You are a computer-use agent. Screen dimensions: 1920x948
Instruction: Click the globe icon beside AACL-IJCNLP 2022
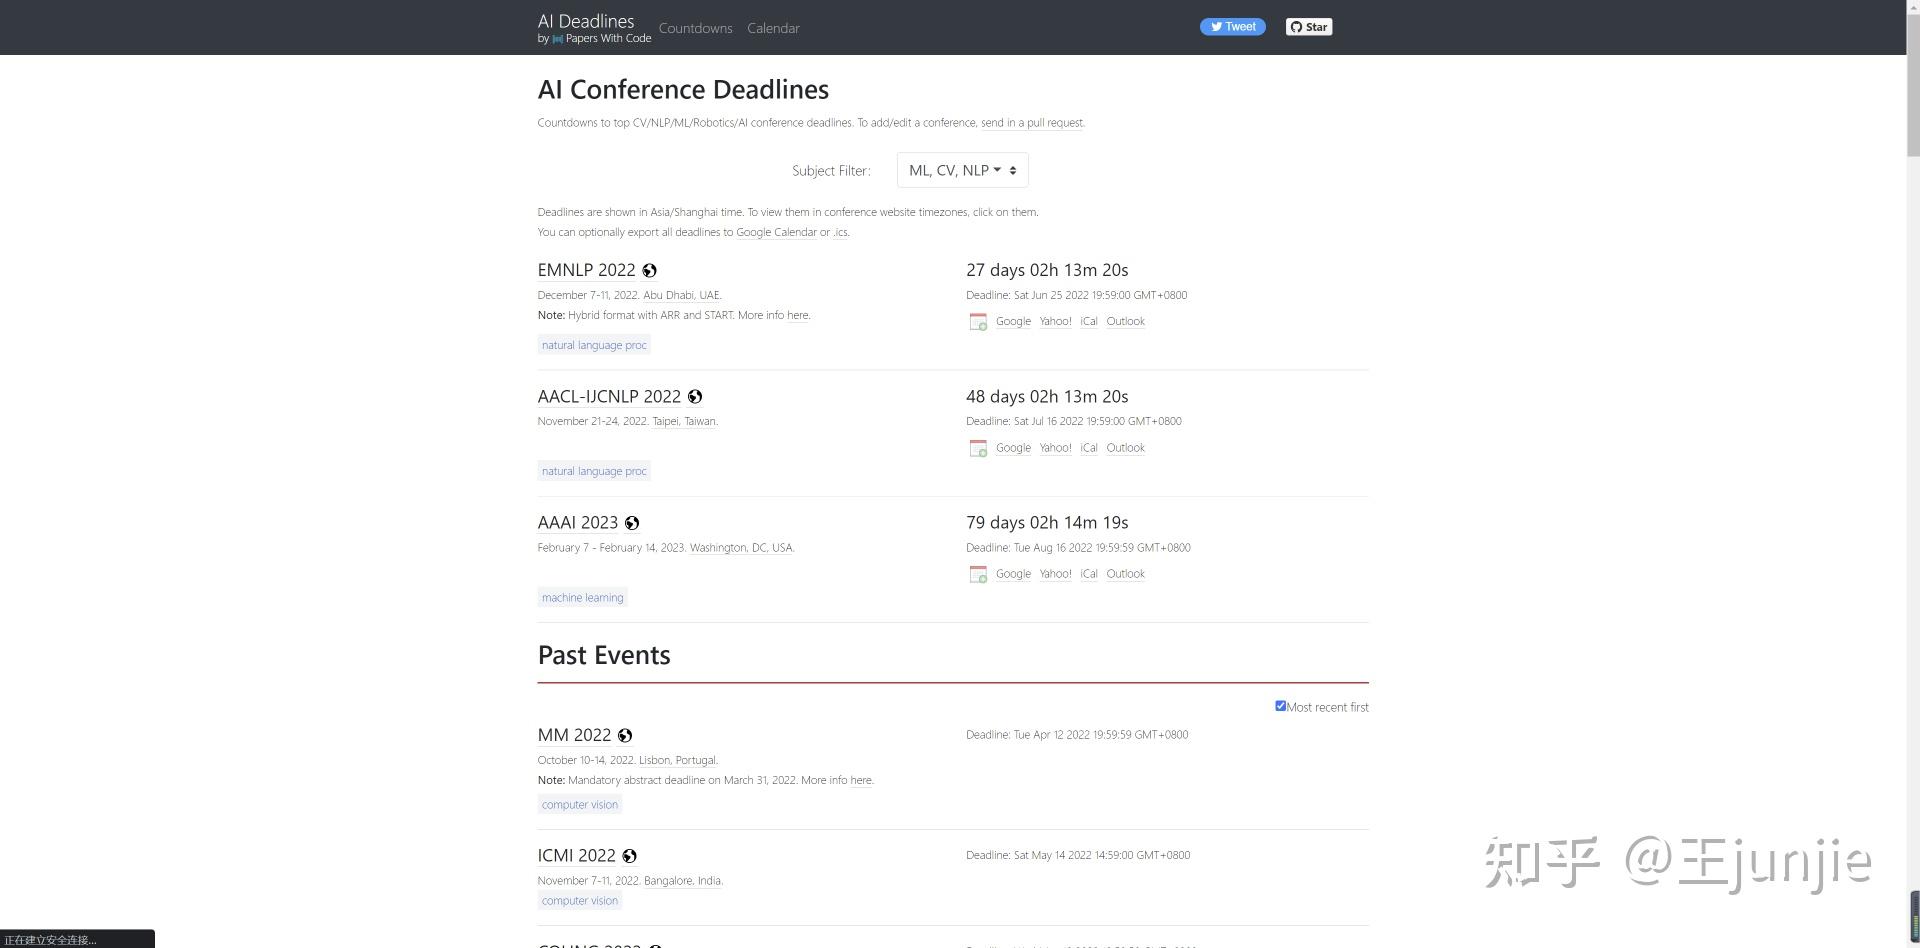coord(695,397)
